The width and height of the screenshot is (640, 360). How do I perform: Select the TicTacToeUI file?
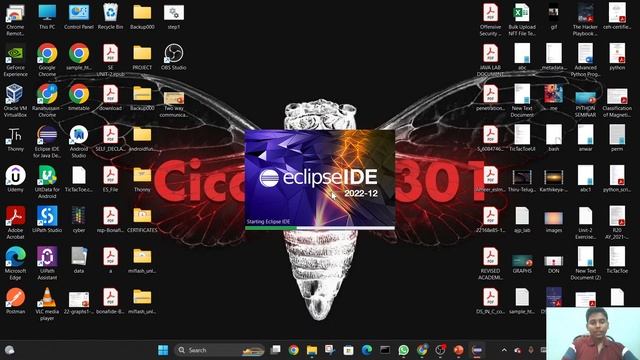tap(522, 139)
